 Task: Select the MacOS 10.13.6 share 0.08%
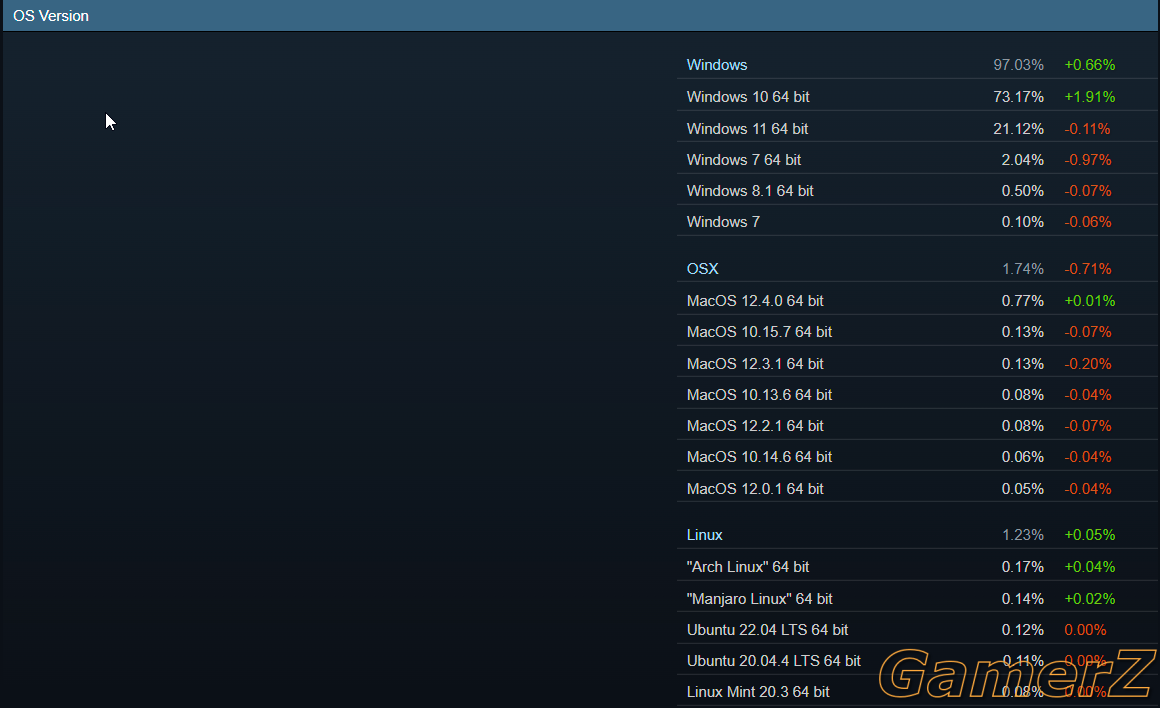point(1022,395)
